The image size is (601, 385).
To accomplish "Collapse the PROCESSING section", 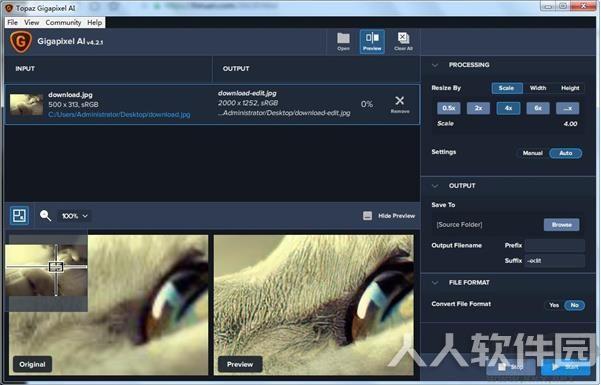I will tap(435, 65).
